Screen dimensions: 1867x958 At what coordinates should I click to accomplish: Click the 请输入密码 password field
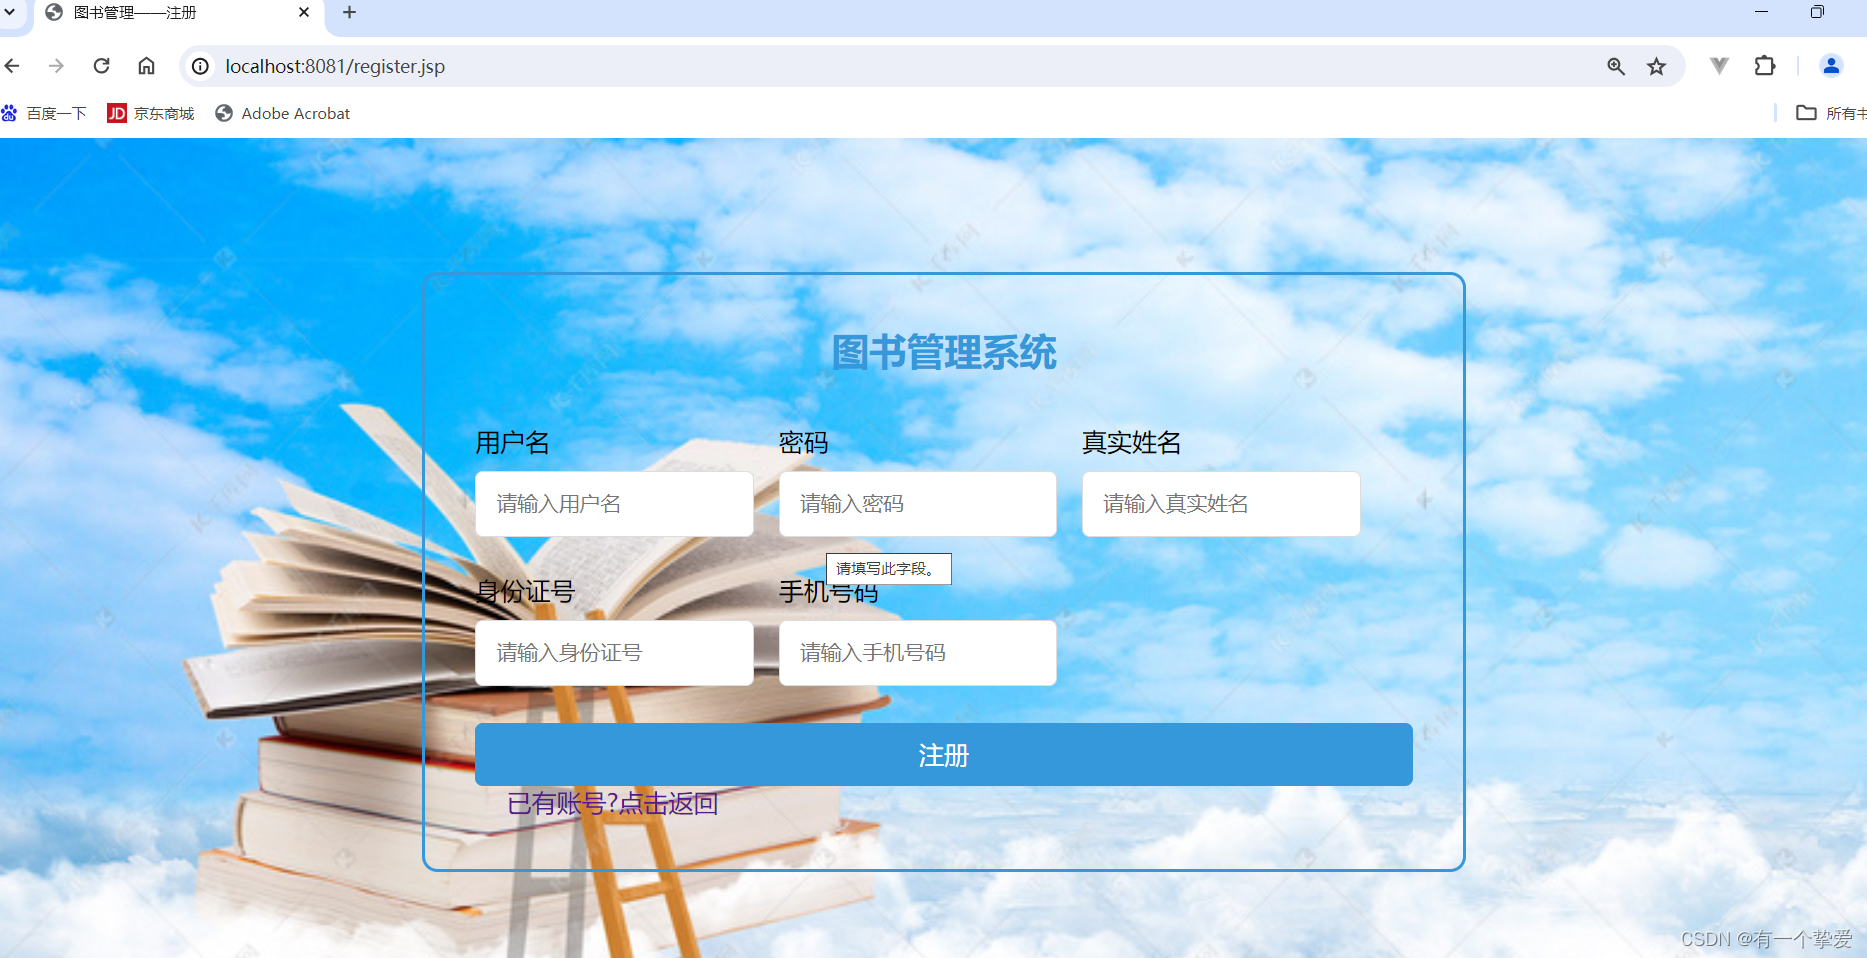point(917,504)
